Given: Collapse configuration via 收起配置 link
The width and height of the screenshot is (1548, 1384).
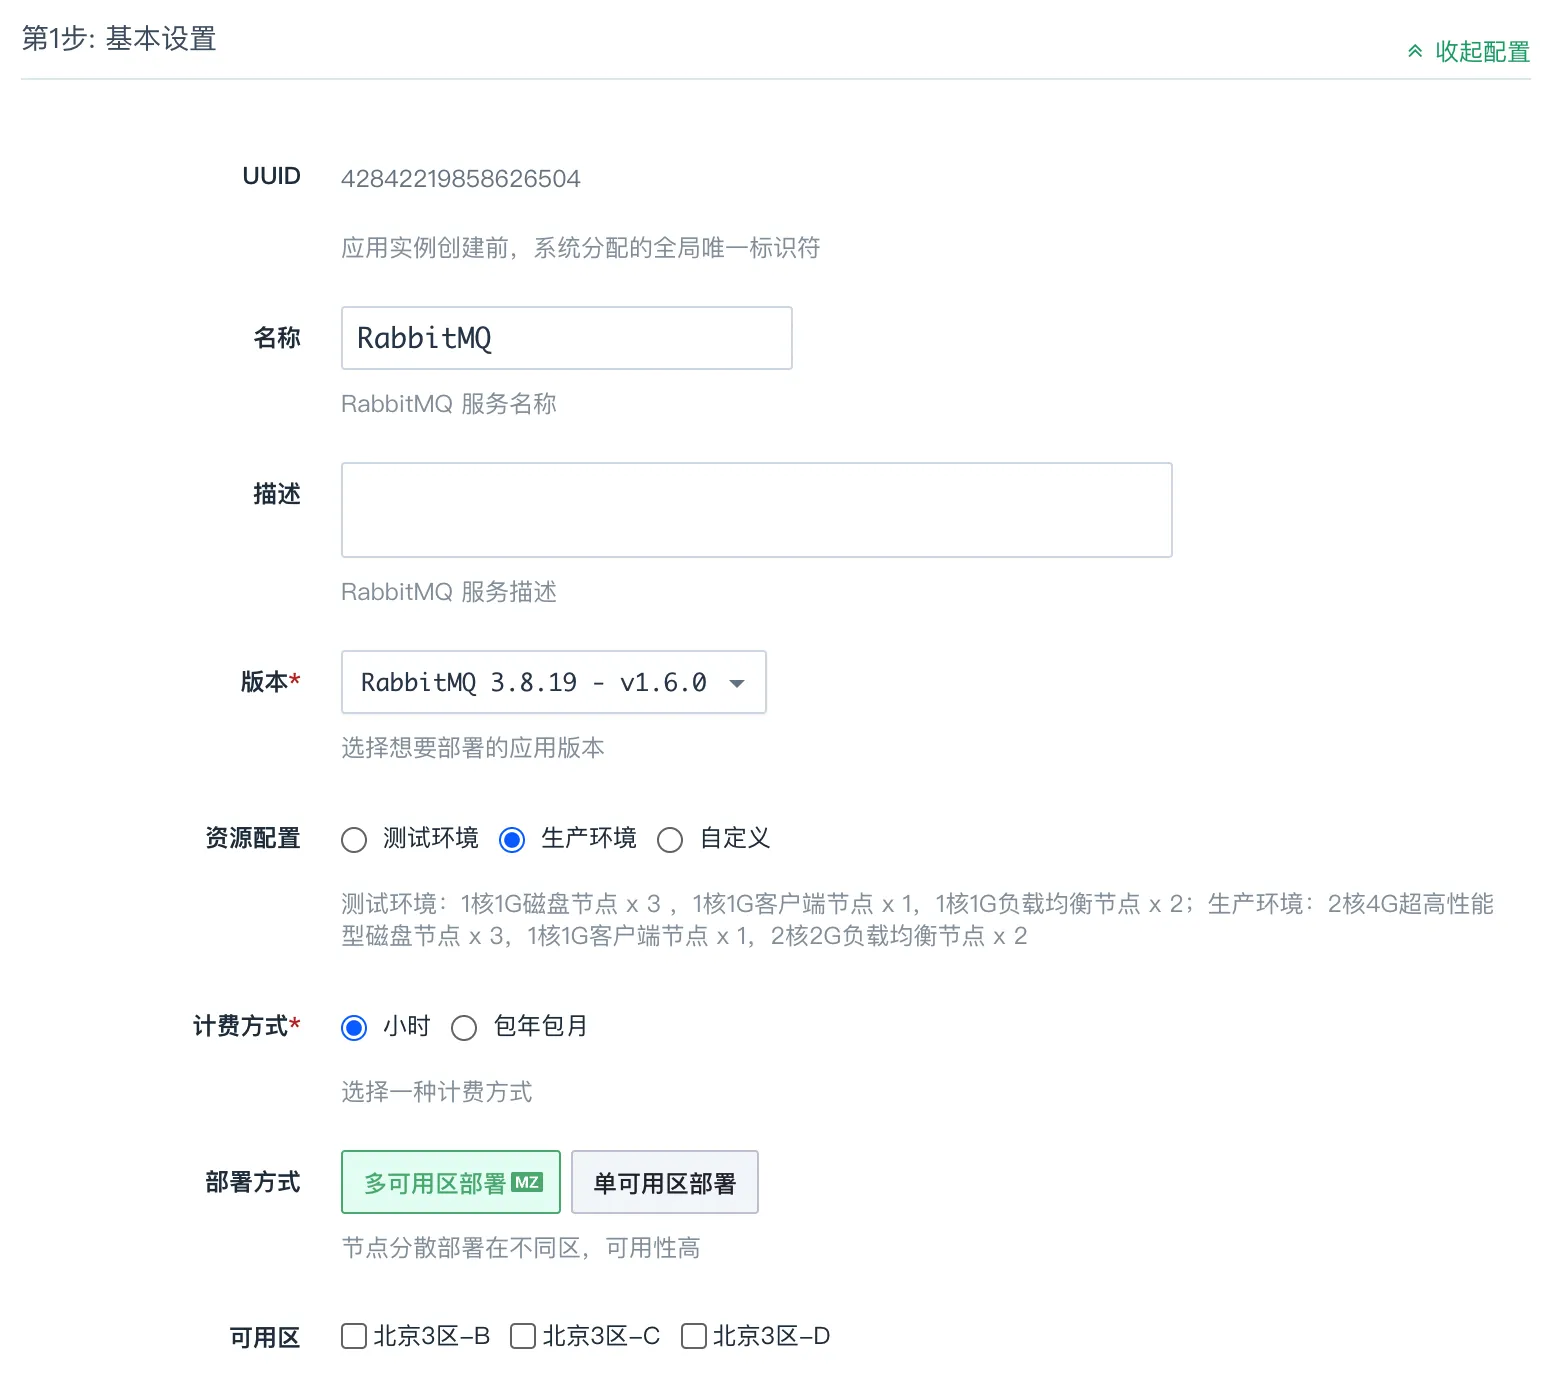Looking at the screenshot, I should pyautogui.click(x=1482, y=51).
